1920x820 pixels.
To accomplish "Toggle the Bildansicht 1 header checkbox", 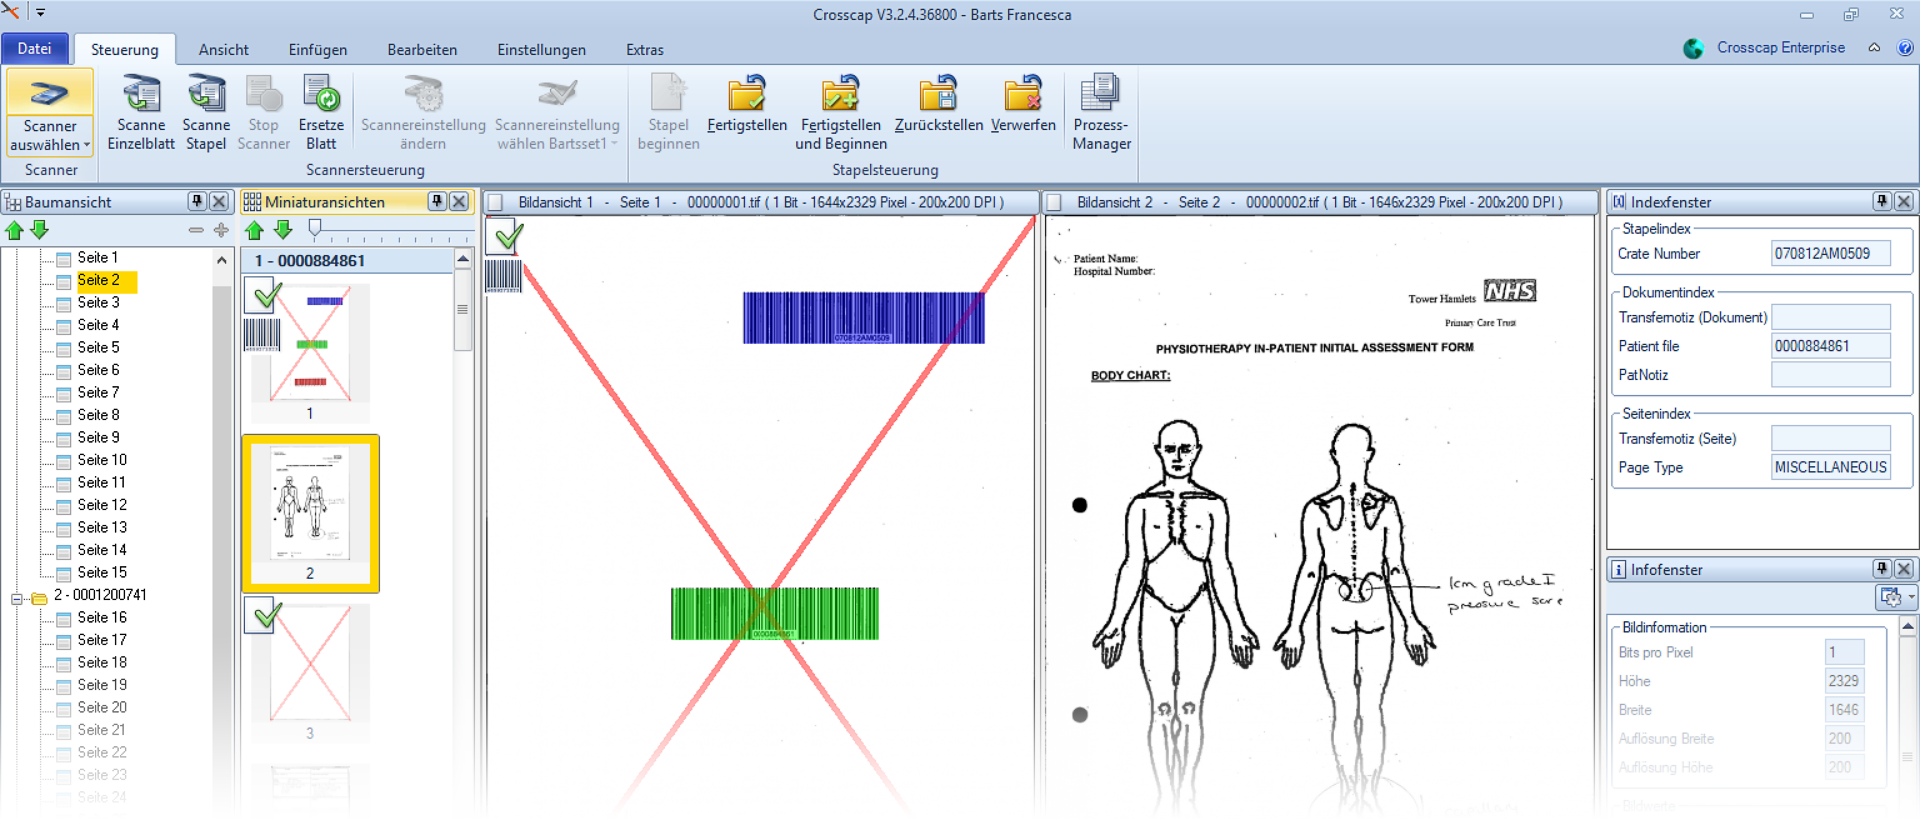I will point(495,203).
